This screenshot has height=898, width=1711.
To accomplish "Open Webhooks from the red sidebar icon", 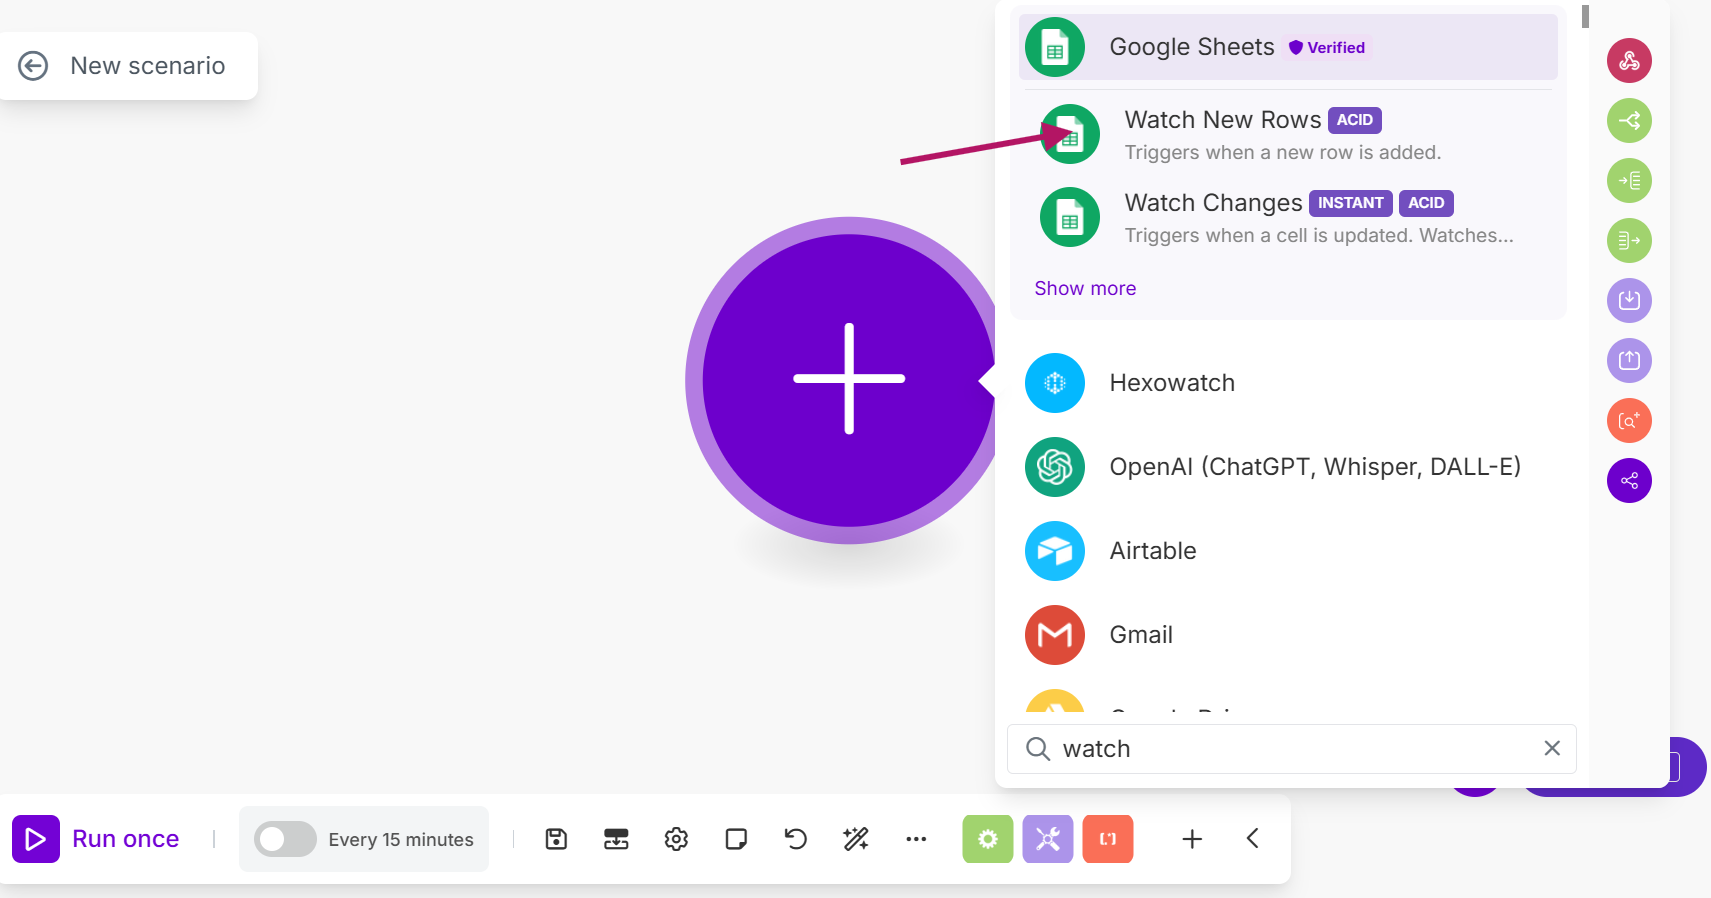I will click(x=1629, y=61).
